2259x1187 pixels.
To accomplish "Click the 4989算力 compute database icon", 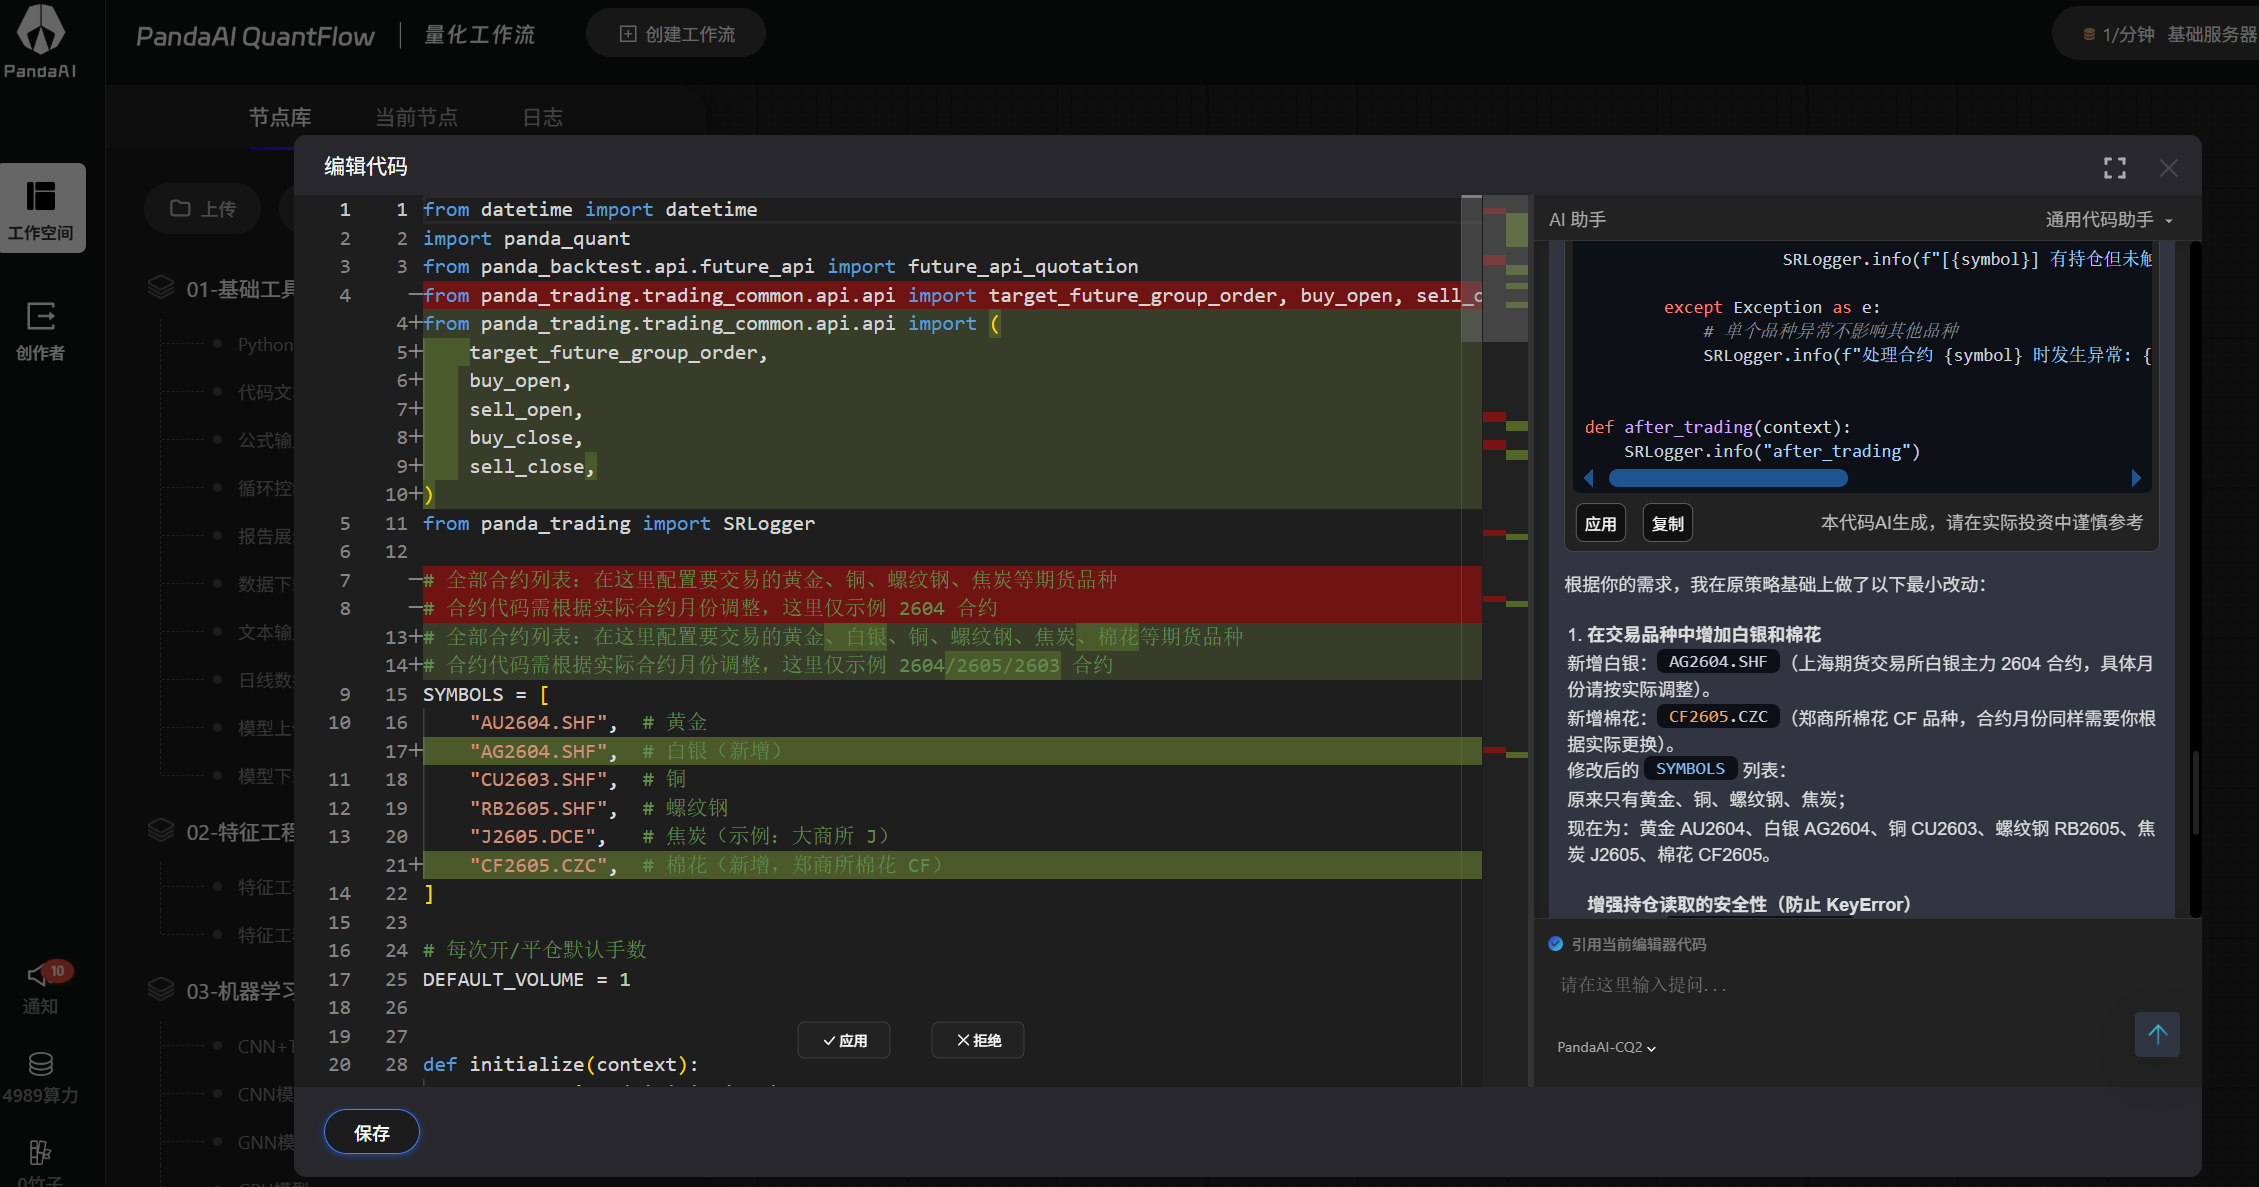I will [41, 1064].
